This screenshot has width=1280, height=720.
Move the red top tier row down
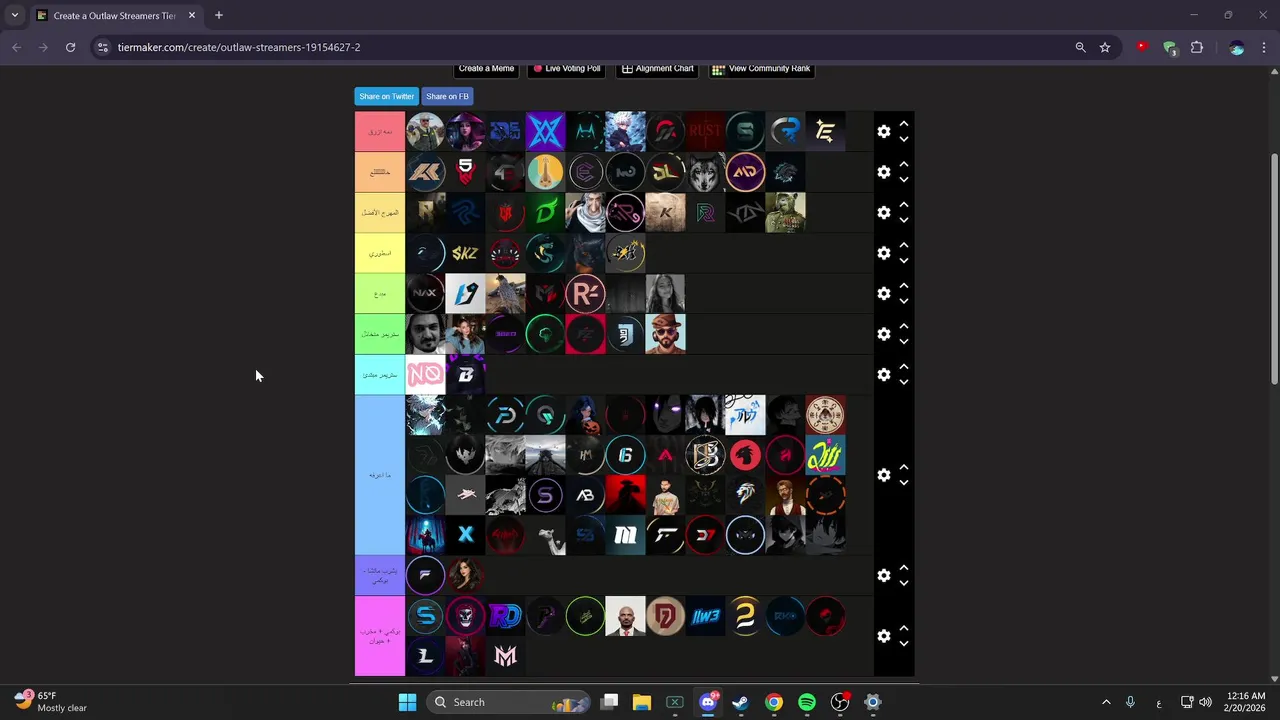(904, 139)
